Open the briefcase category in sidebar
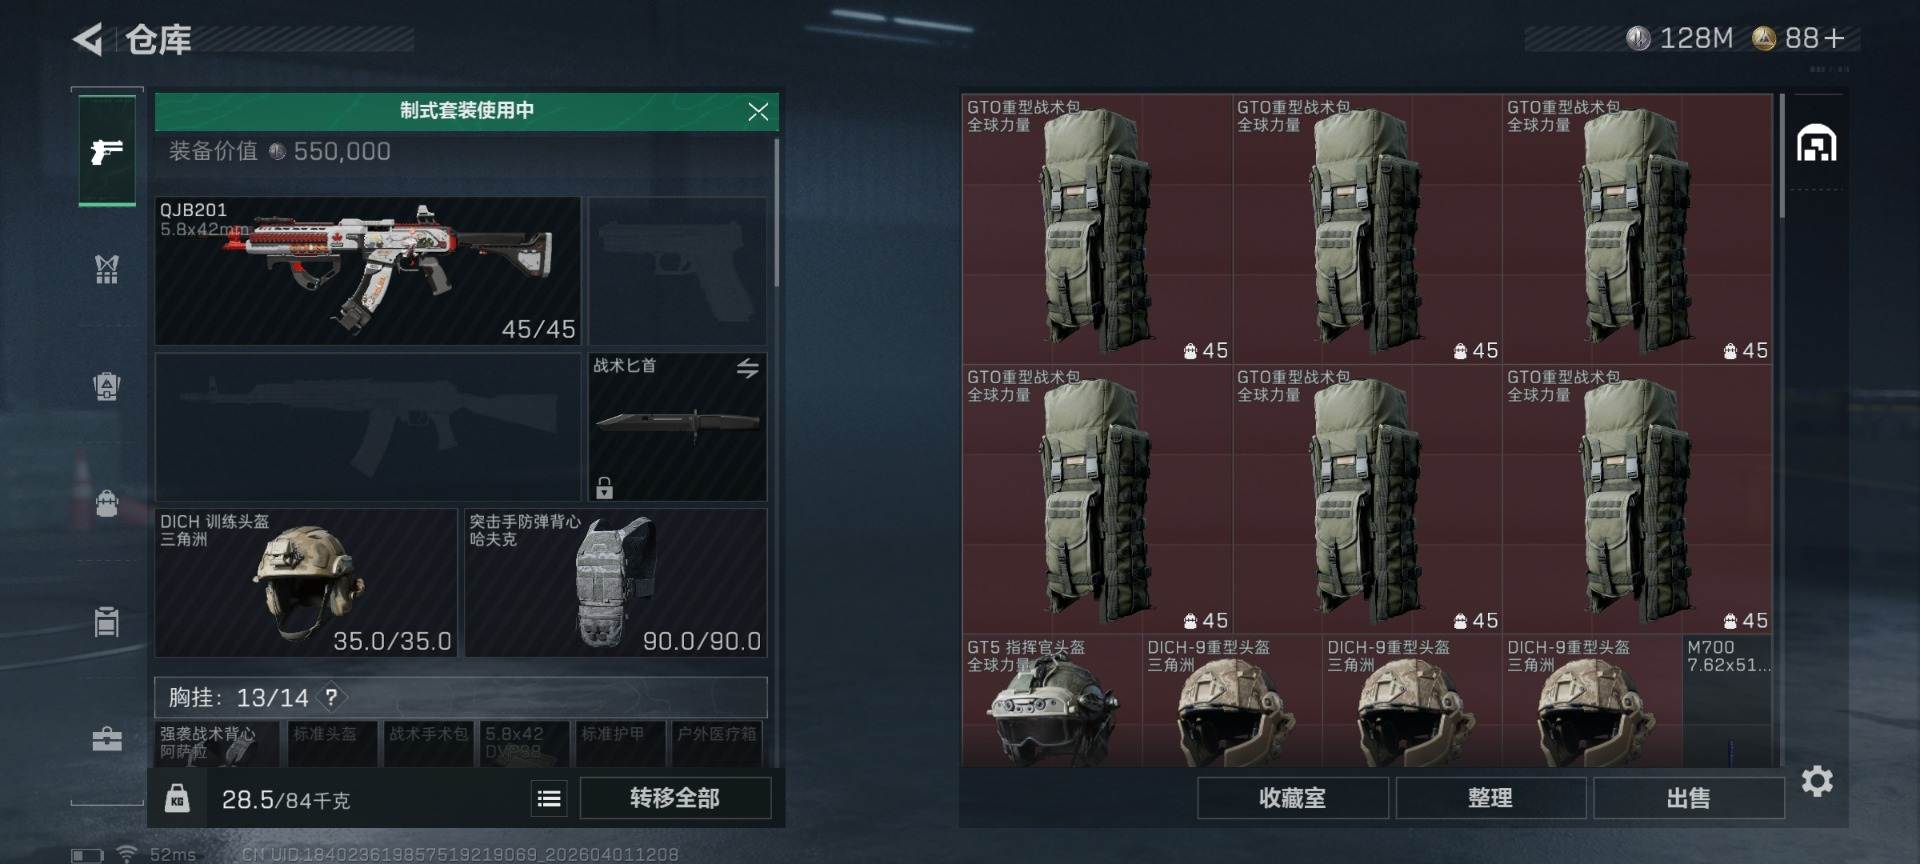The image size is (1920, 864). point(107,739)
